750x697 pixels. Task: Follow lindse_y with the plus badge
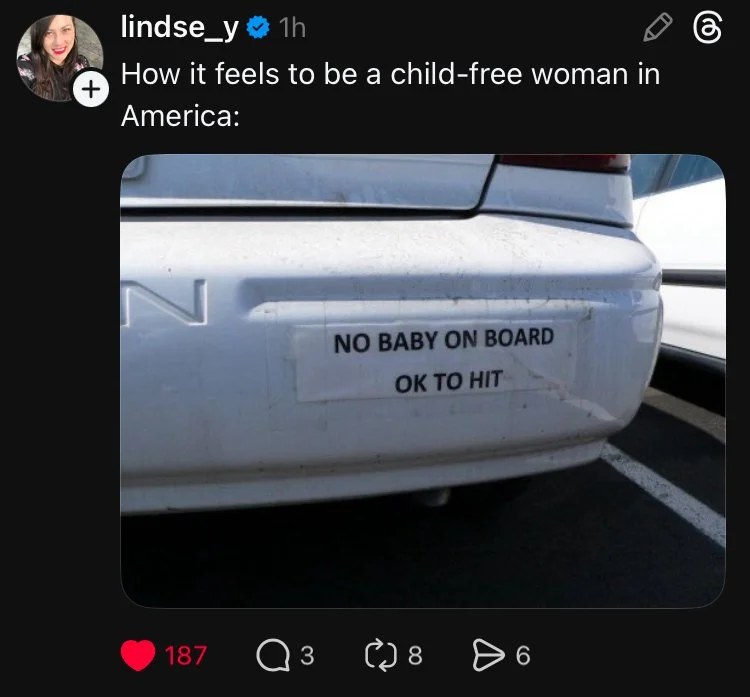(91, 89)
